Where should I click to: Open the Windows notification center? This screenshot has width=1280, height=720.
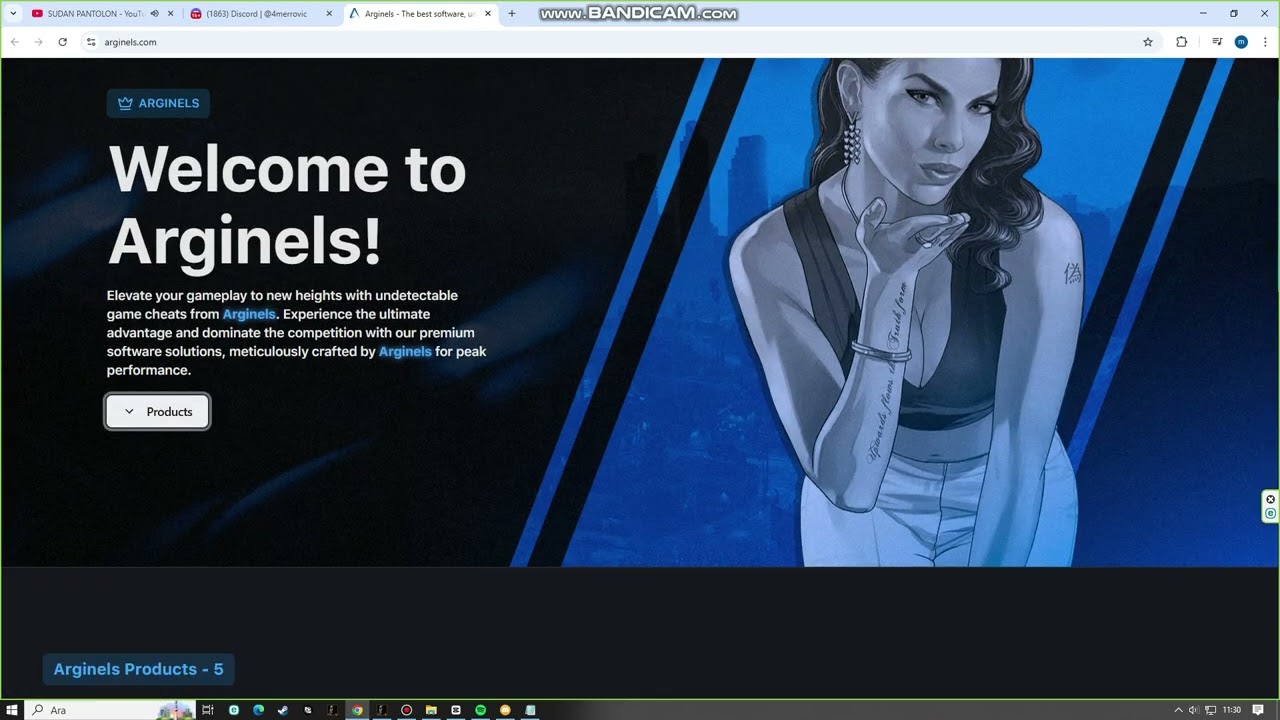point(1258,710)
